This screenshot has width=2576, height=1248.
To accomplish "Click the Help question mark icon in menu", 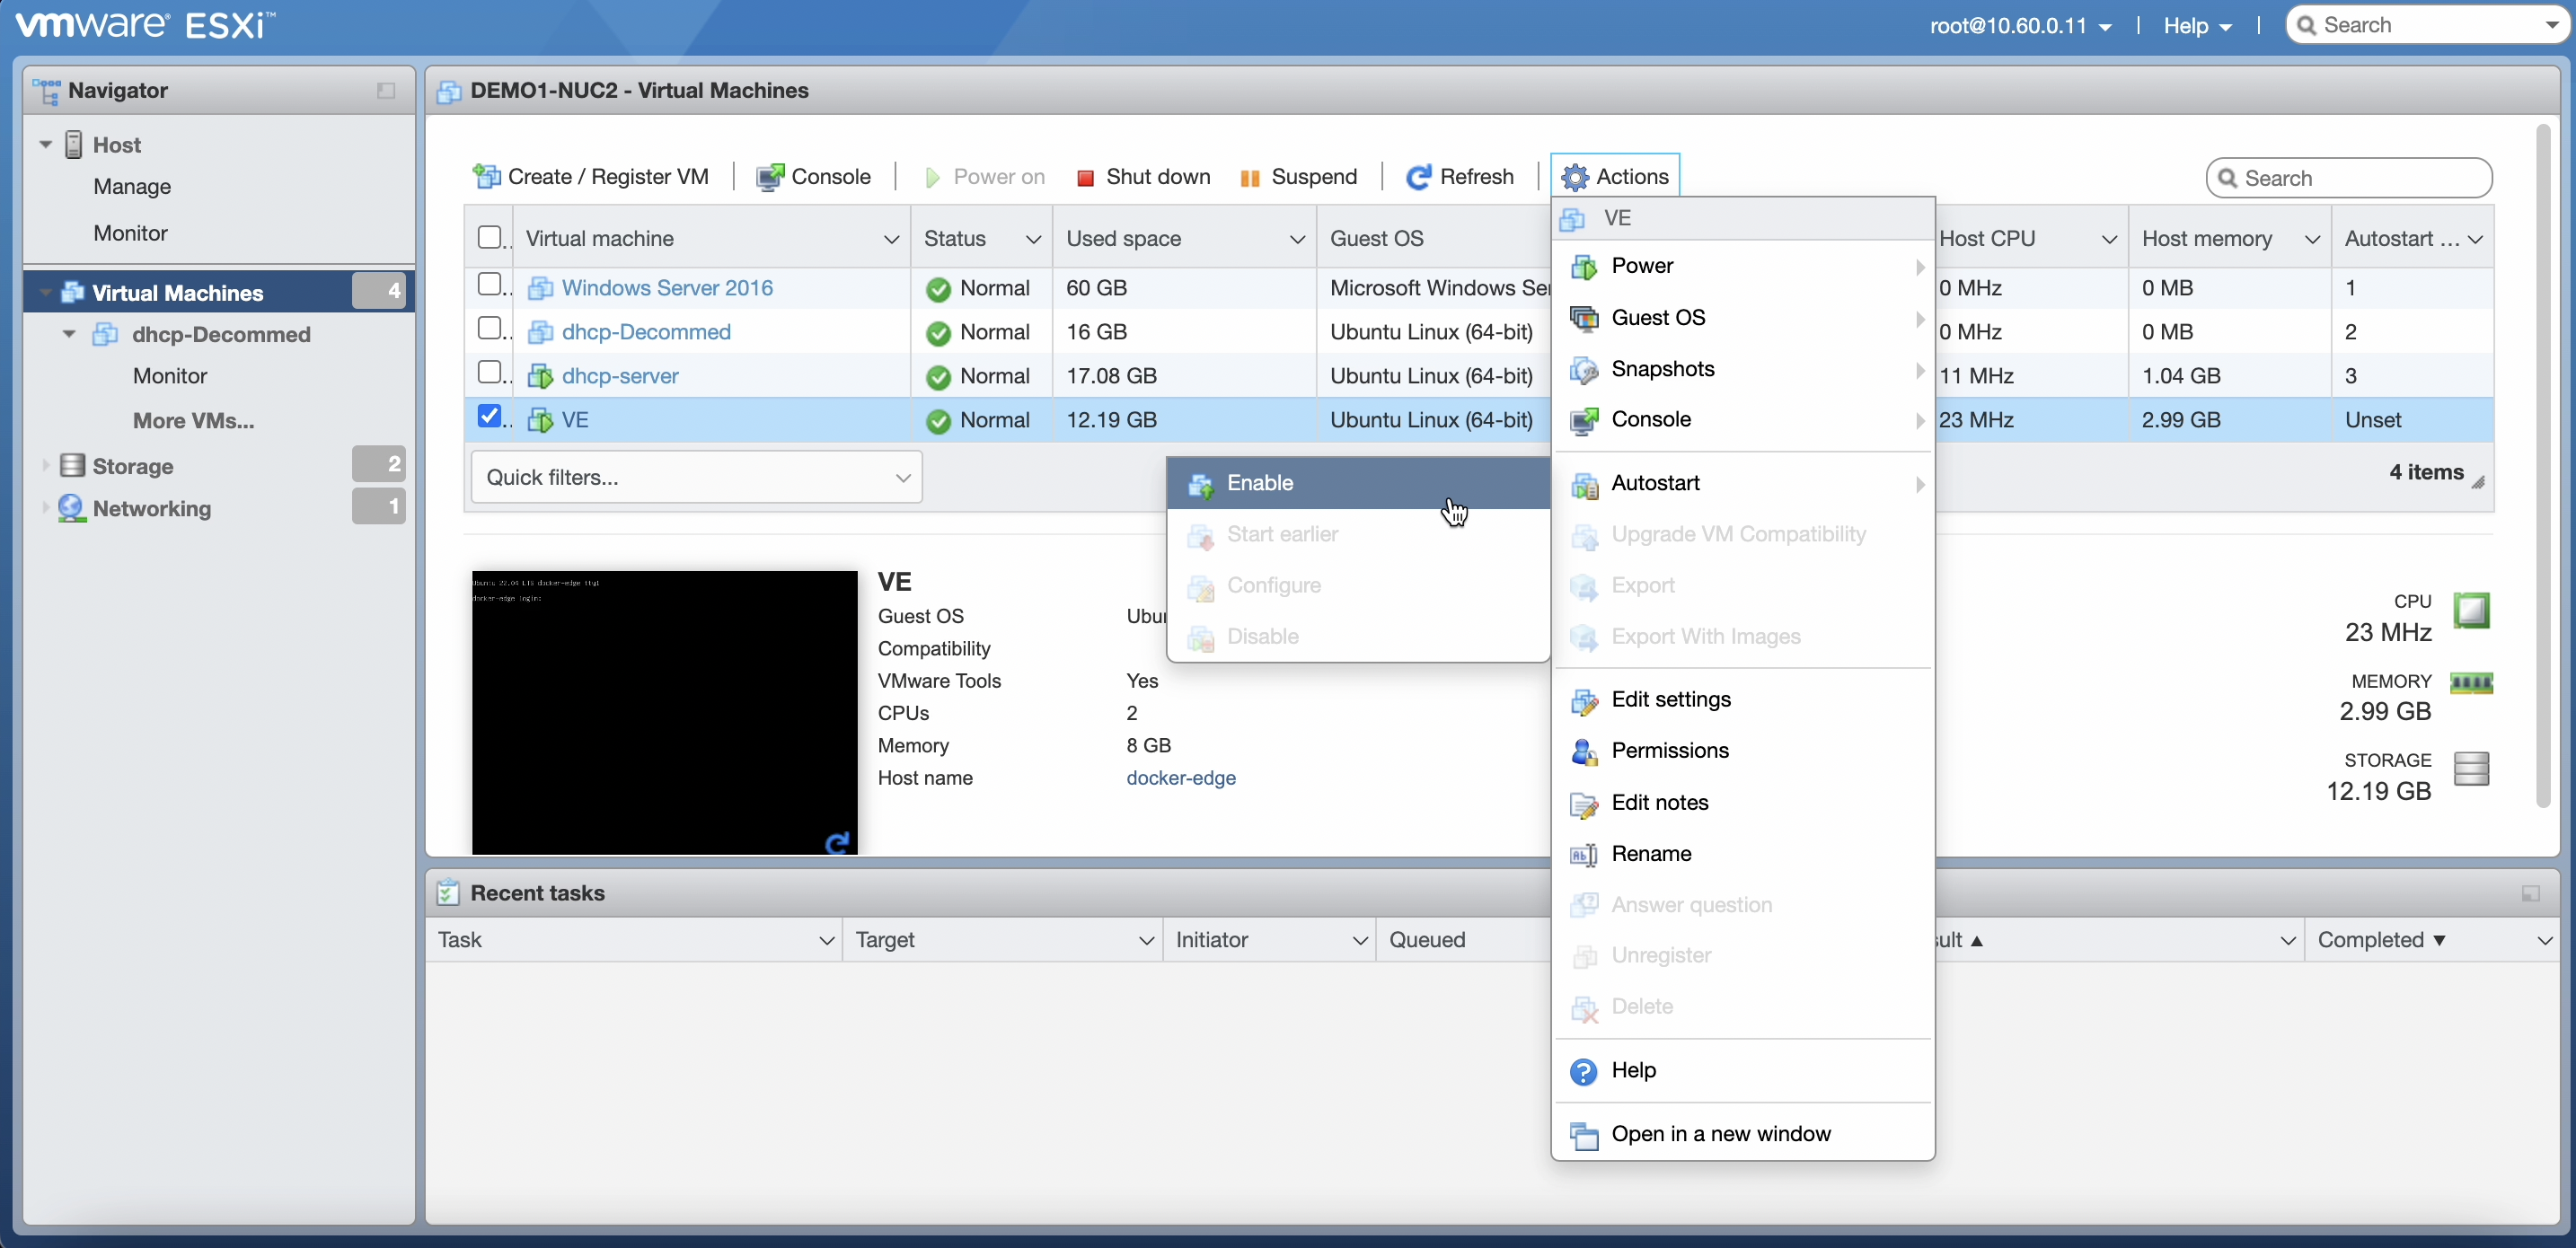I will point(1584,1071).
